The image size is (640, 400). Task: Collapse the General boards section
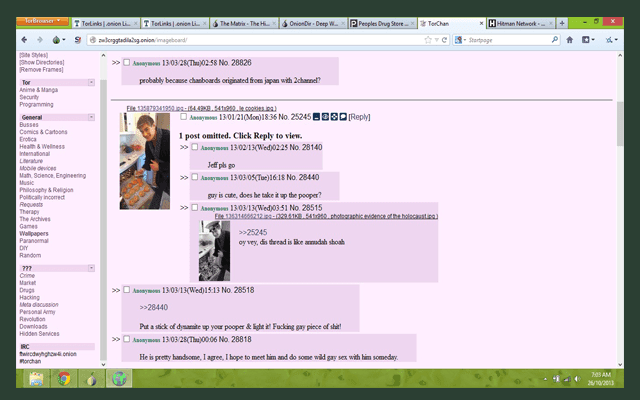(x=91, y=117)
